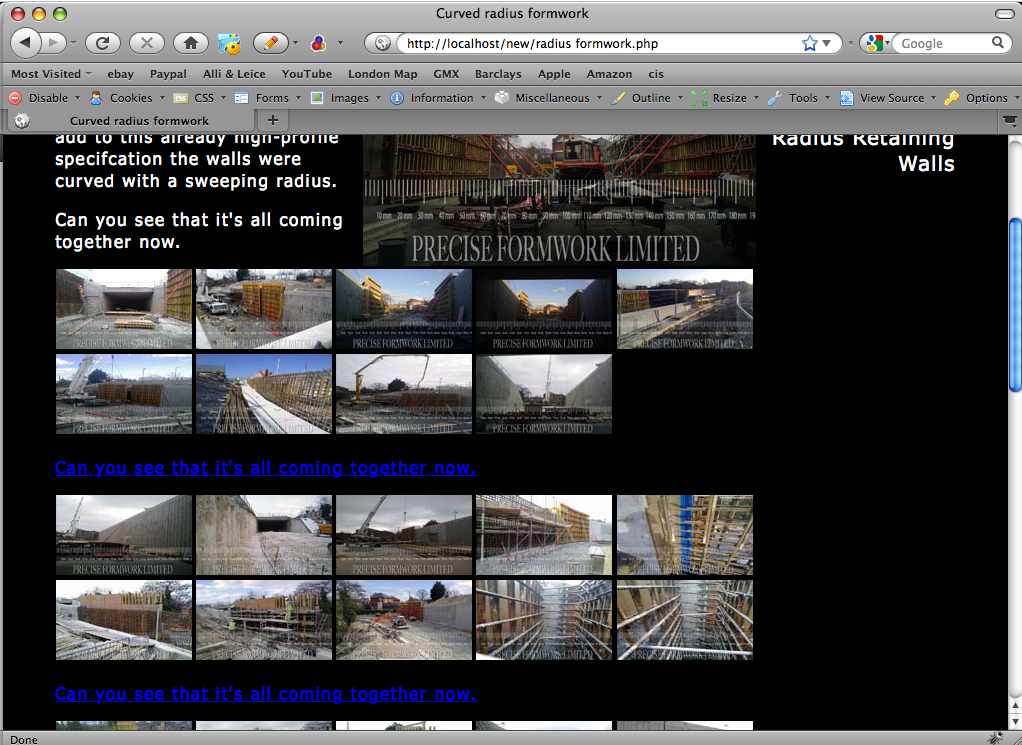1022x745 pixels.
Task: Open the Amazon bookmark
Action: [x=609, y=74]
